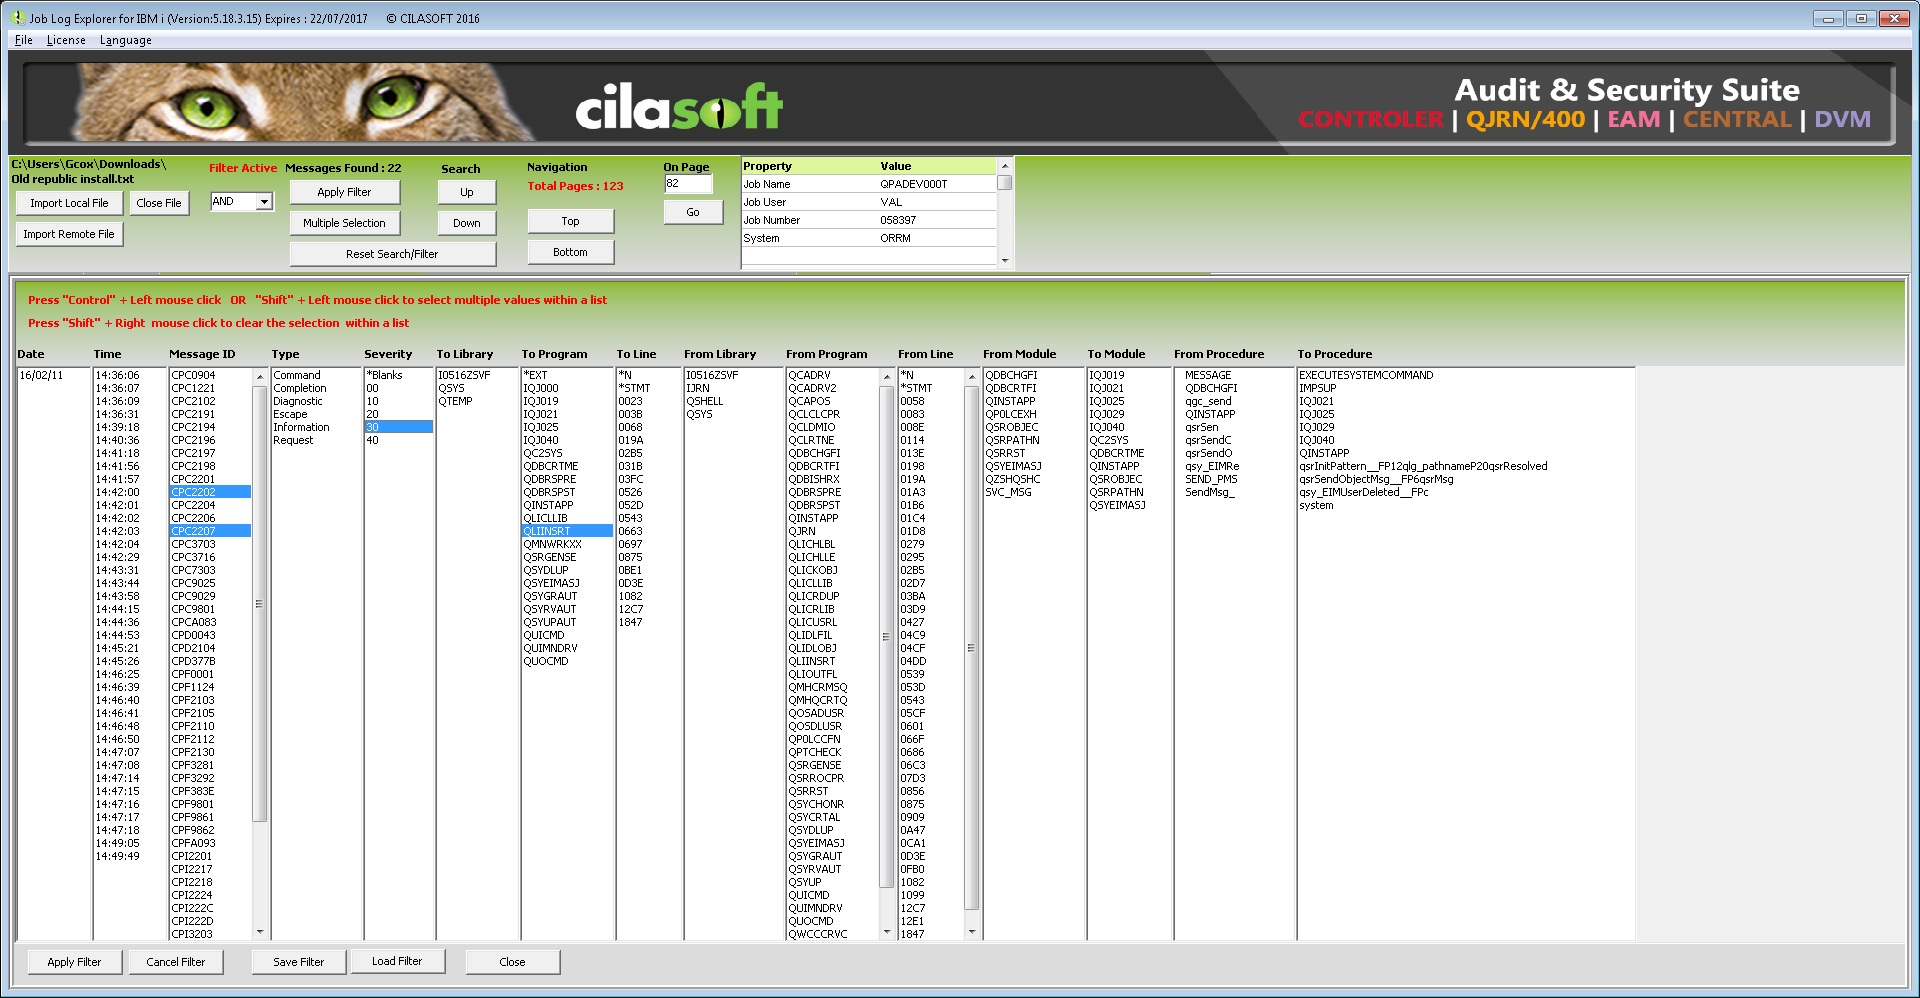Click From Program list scroll down arrow
This screenshot has height=998, width=1920.
coord(886,932)
